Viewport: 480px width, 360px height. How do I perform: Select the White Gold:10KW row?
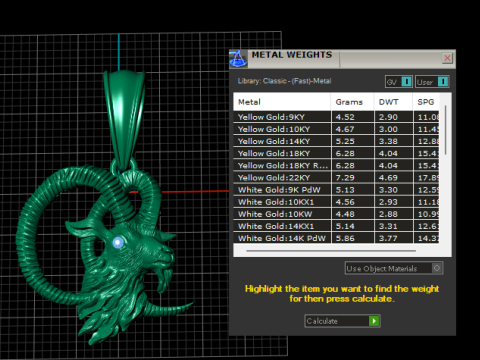pyautogui.click(x=336, y=214)
